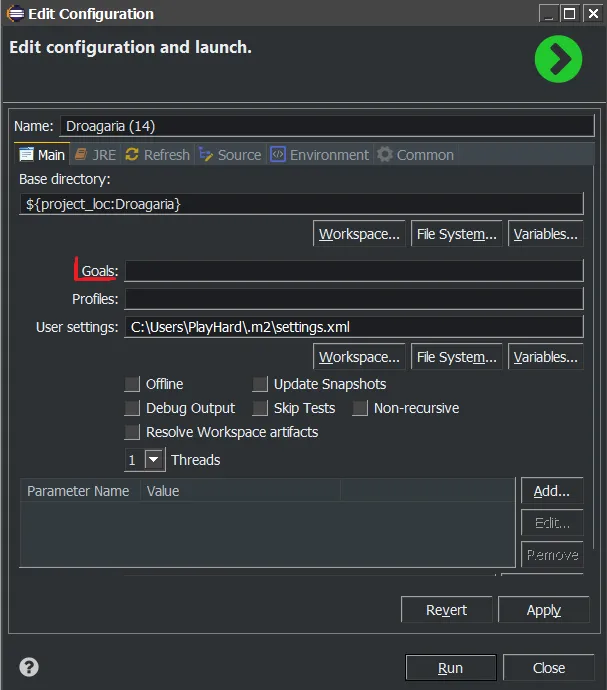607x690 pixels.
Task: Click into the Goals input field
Action: pos(353,271)
